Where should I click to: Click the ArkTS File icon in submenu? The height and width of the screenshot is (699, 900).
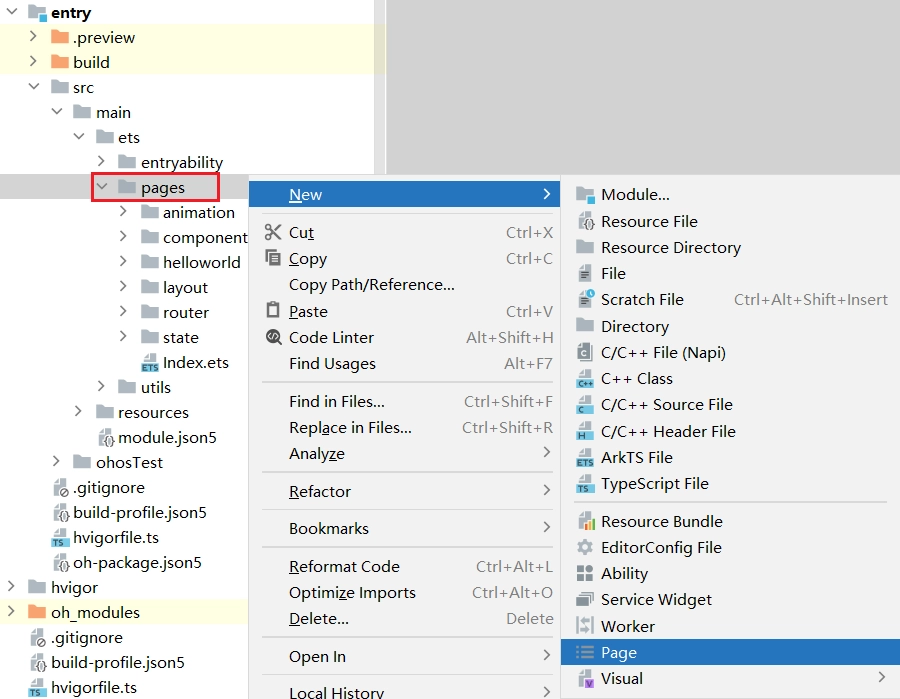coord(585,458)
